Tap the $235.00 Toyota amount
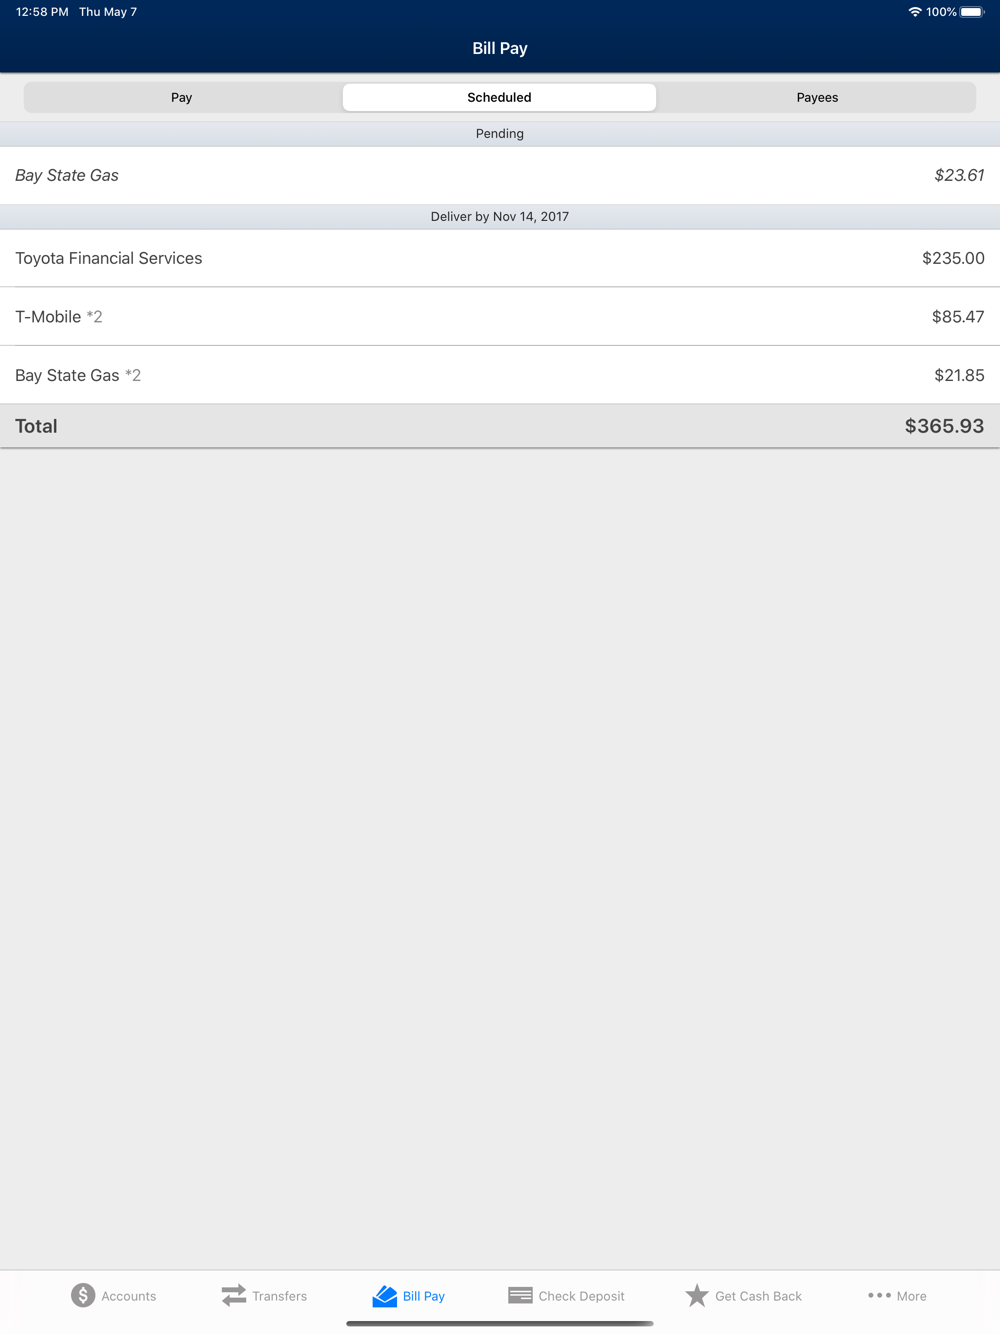 (953, 258)
